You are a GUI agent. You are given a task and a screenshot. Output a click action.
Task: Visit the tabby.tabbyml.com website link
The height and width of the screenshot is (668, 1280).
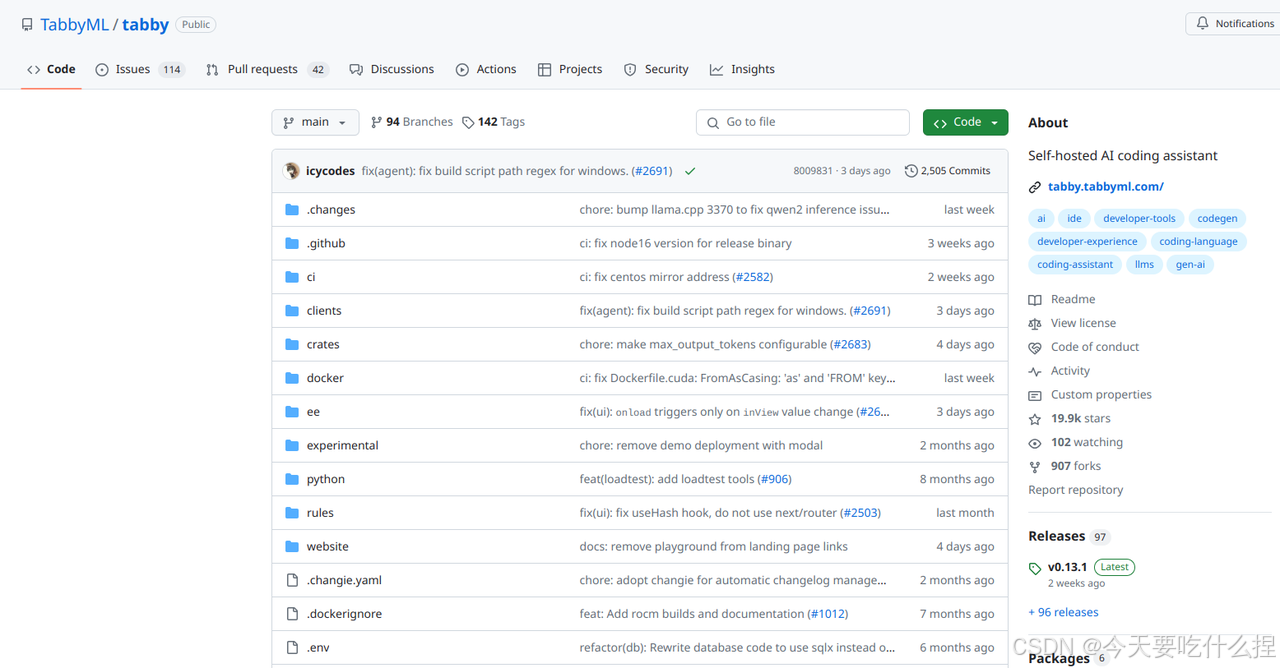[1105, 187]
